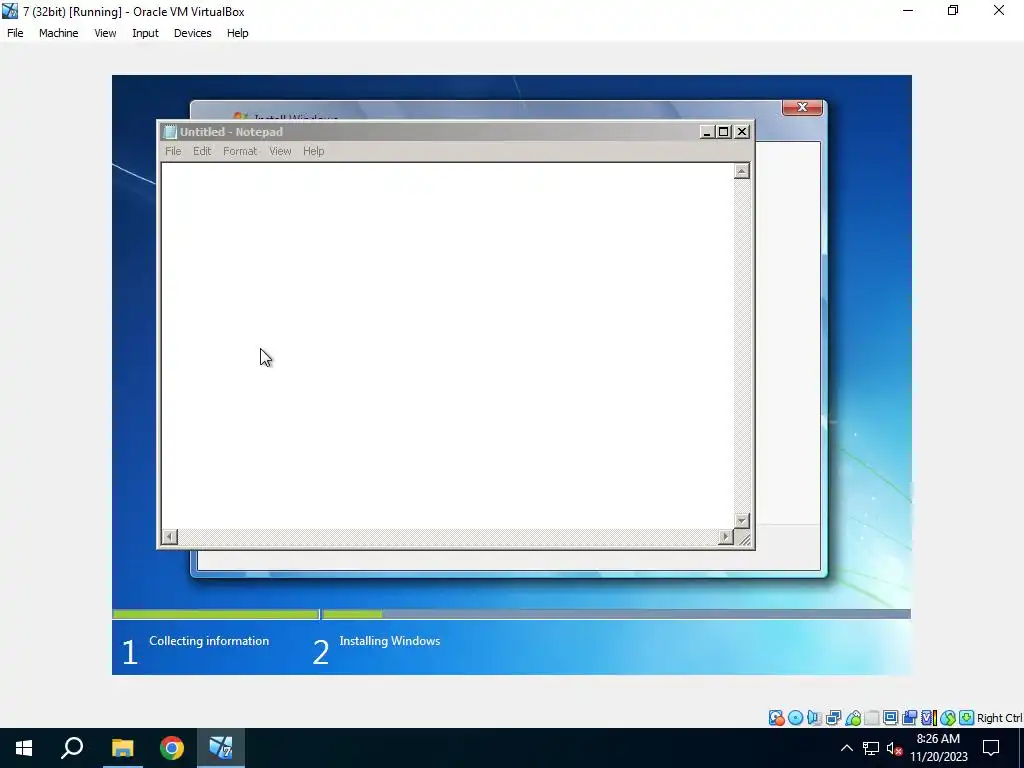The image size is (1024, 768).
Task: Click USB devices indicator icon
Action: 853,718
